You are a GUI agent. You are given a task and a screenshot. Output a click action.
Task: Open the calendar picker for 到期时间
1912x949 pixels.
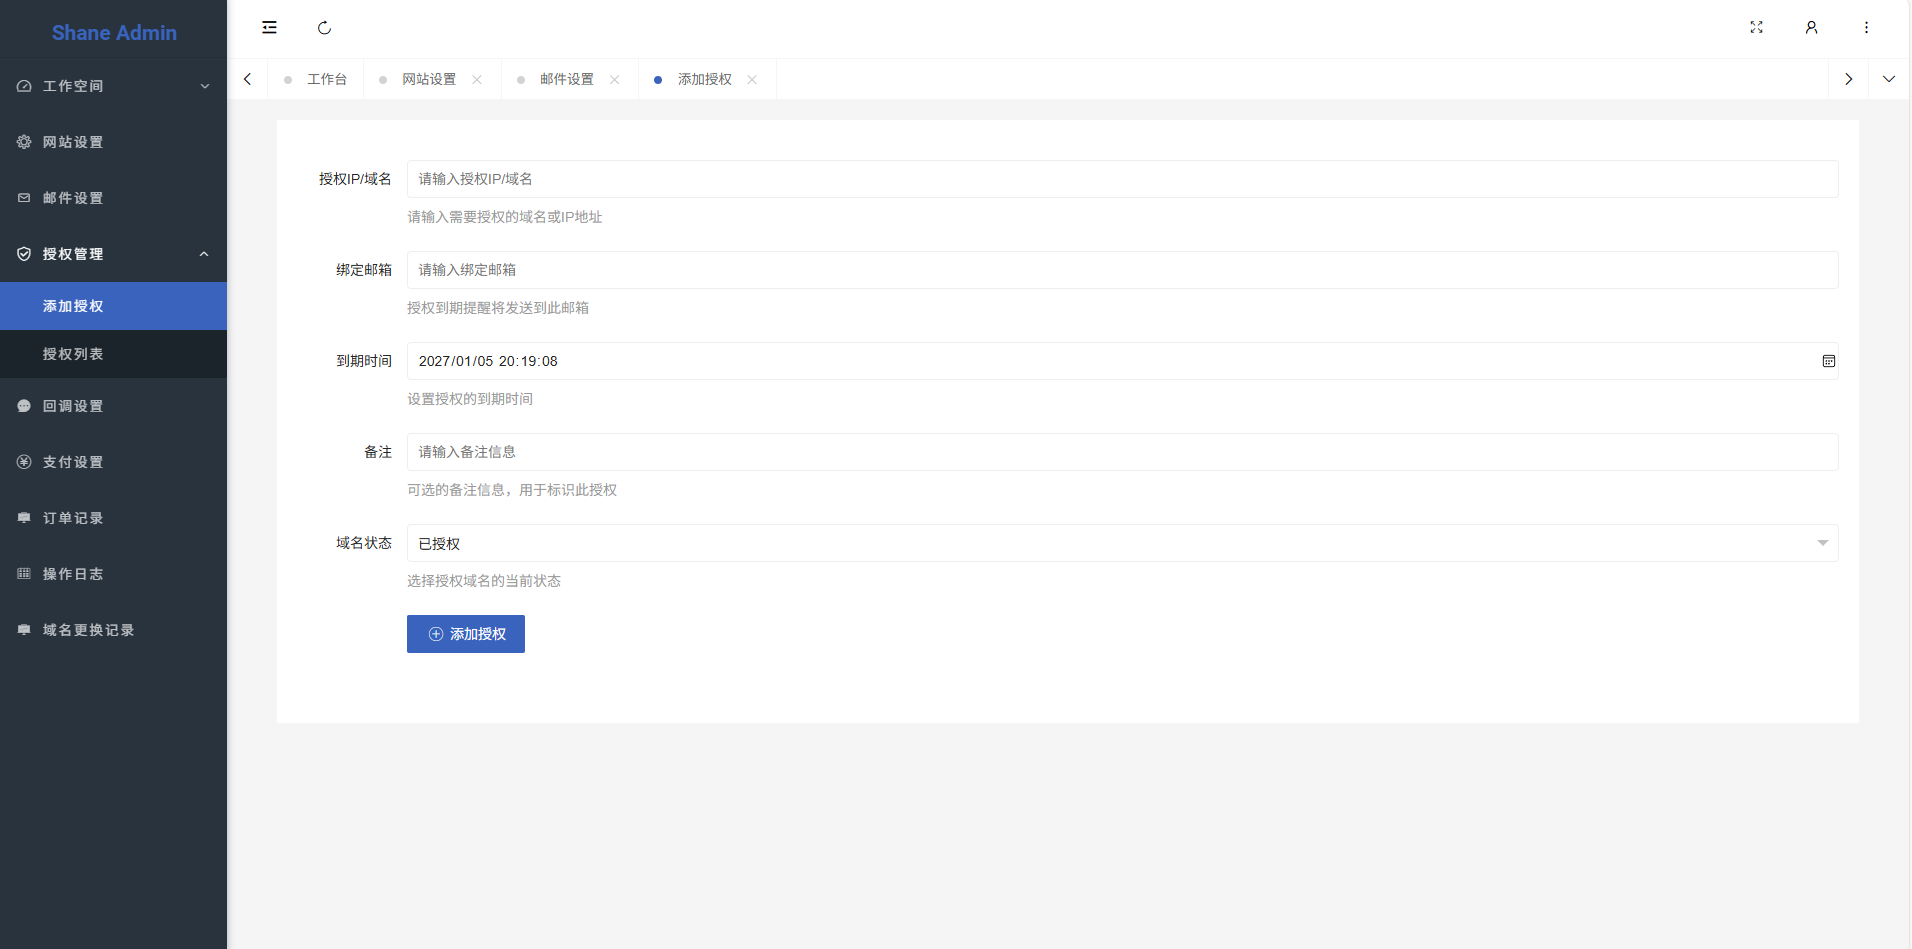pos(1828,361)
